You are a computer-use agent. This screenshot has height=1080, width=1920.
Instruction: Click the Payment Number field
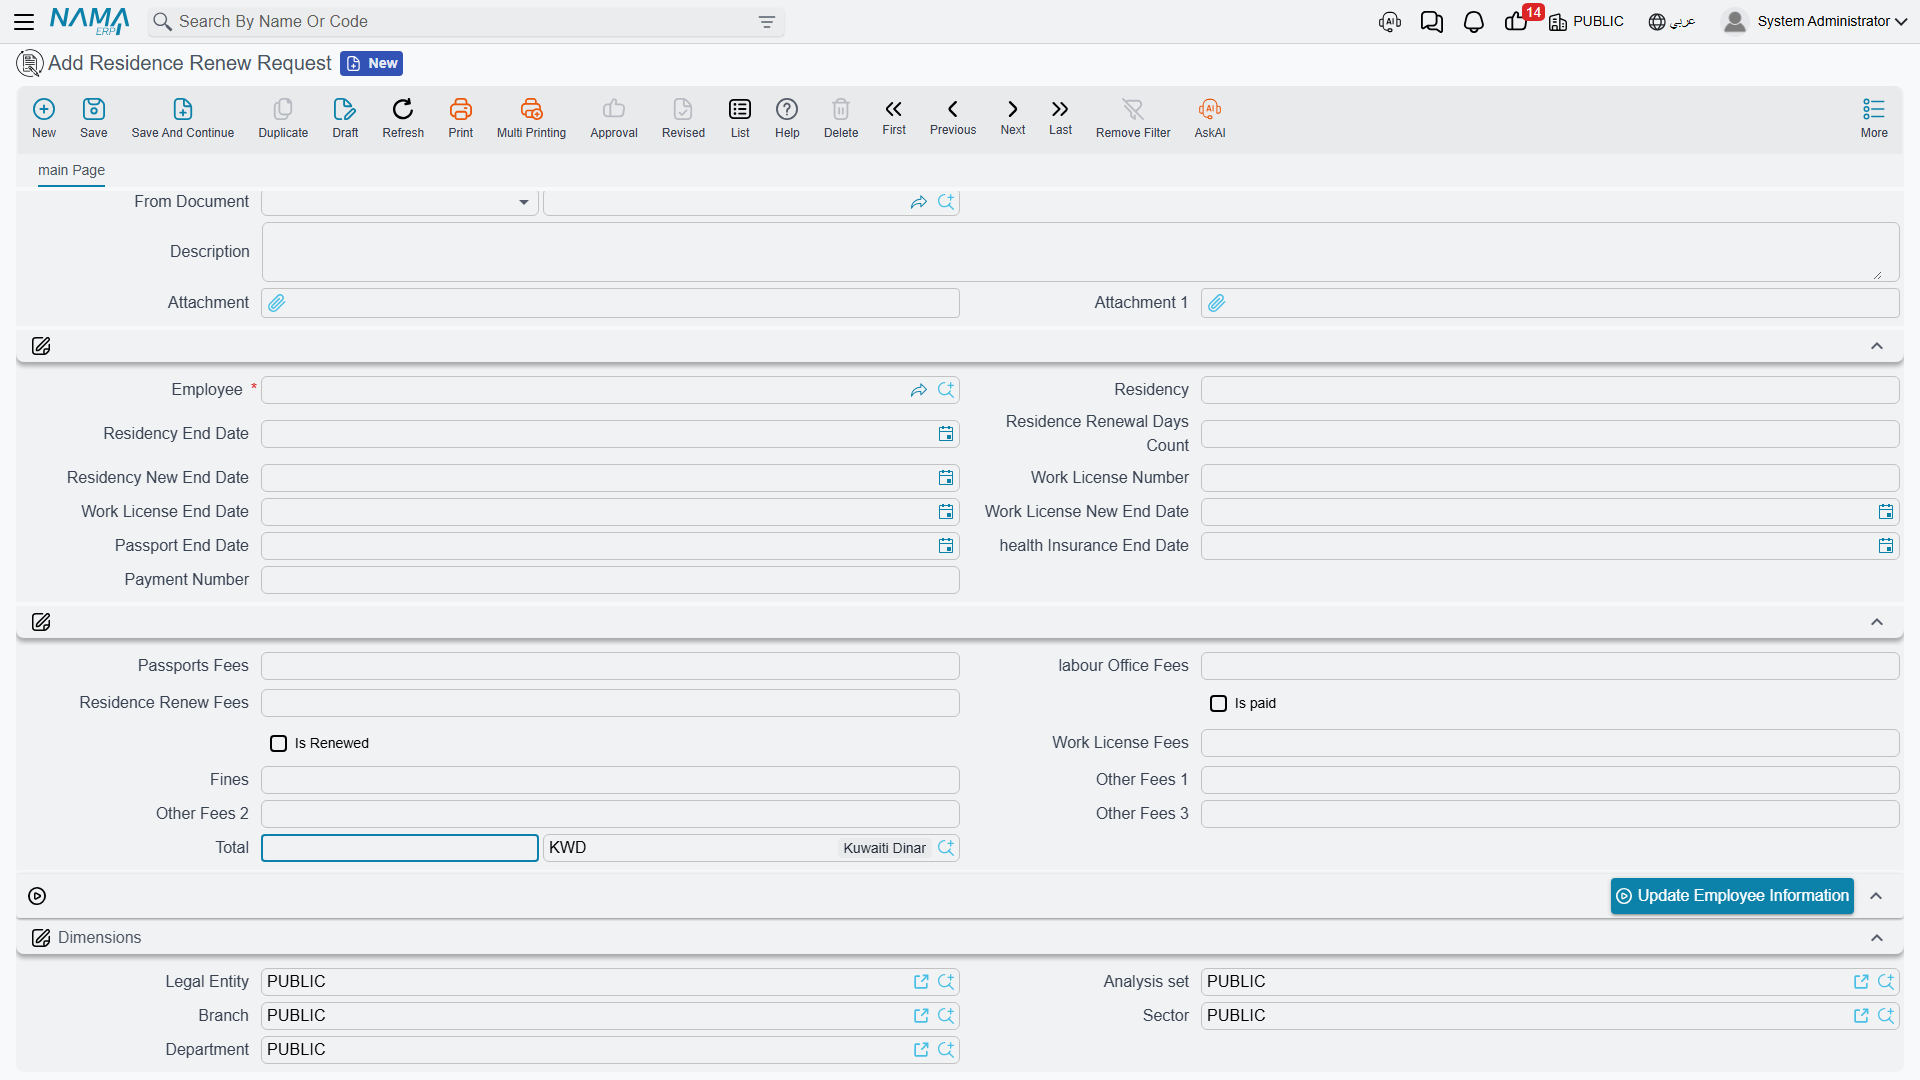(610, 580)
